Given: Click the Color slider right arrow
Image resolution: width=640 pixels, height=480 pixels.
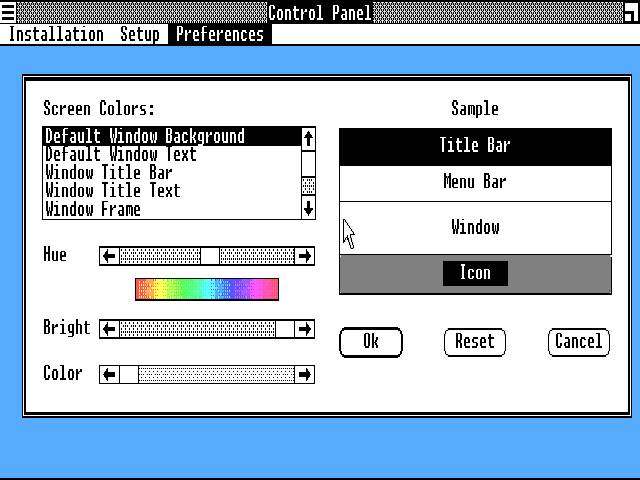Looking at the screenshot, I should (x=304, y=374).
